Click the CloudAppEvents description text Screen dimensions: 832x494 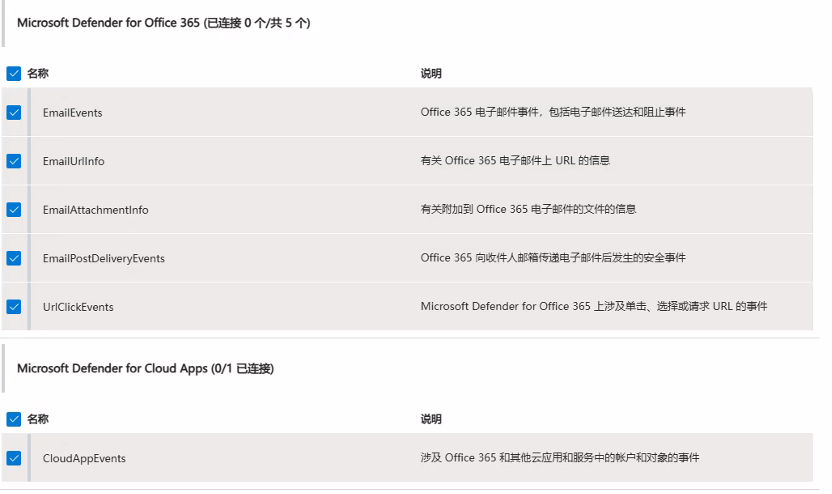coord(560,457)
